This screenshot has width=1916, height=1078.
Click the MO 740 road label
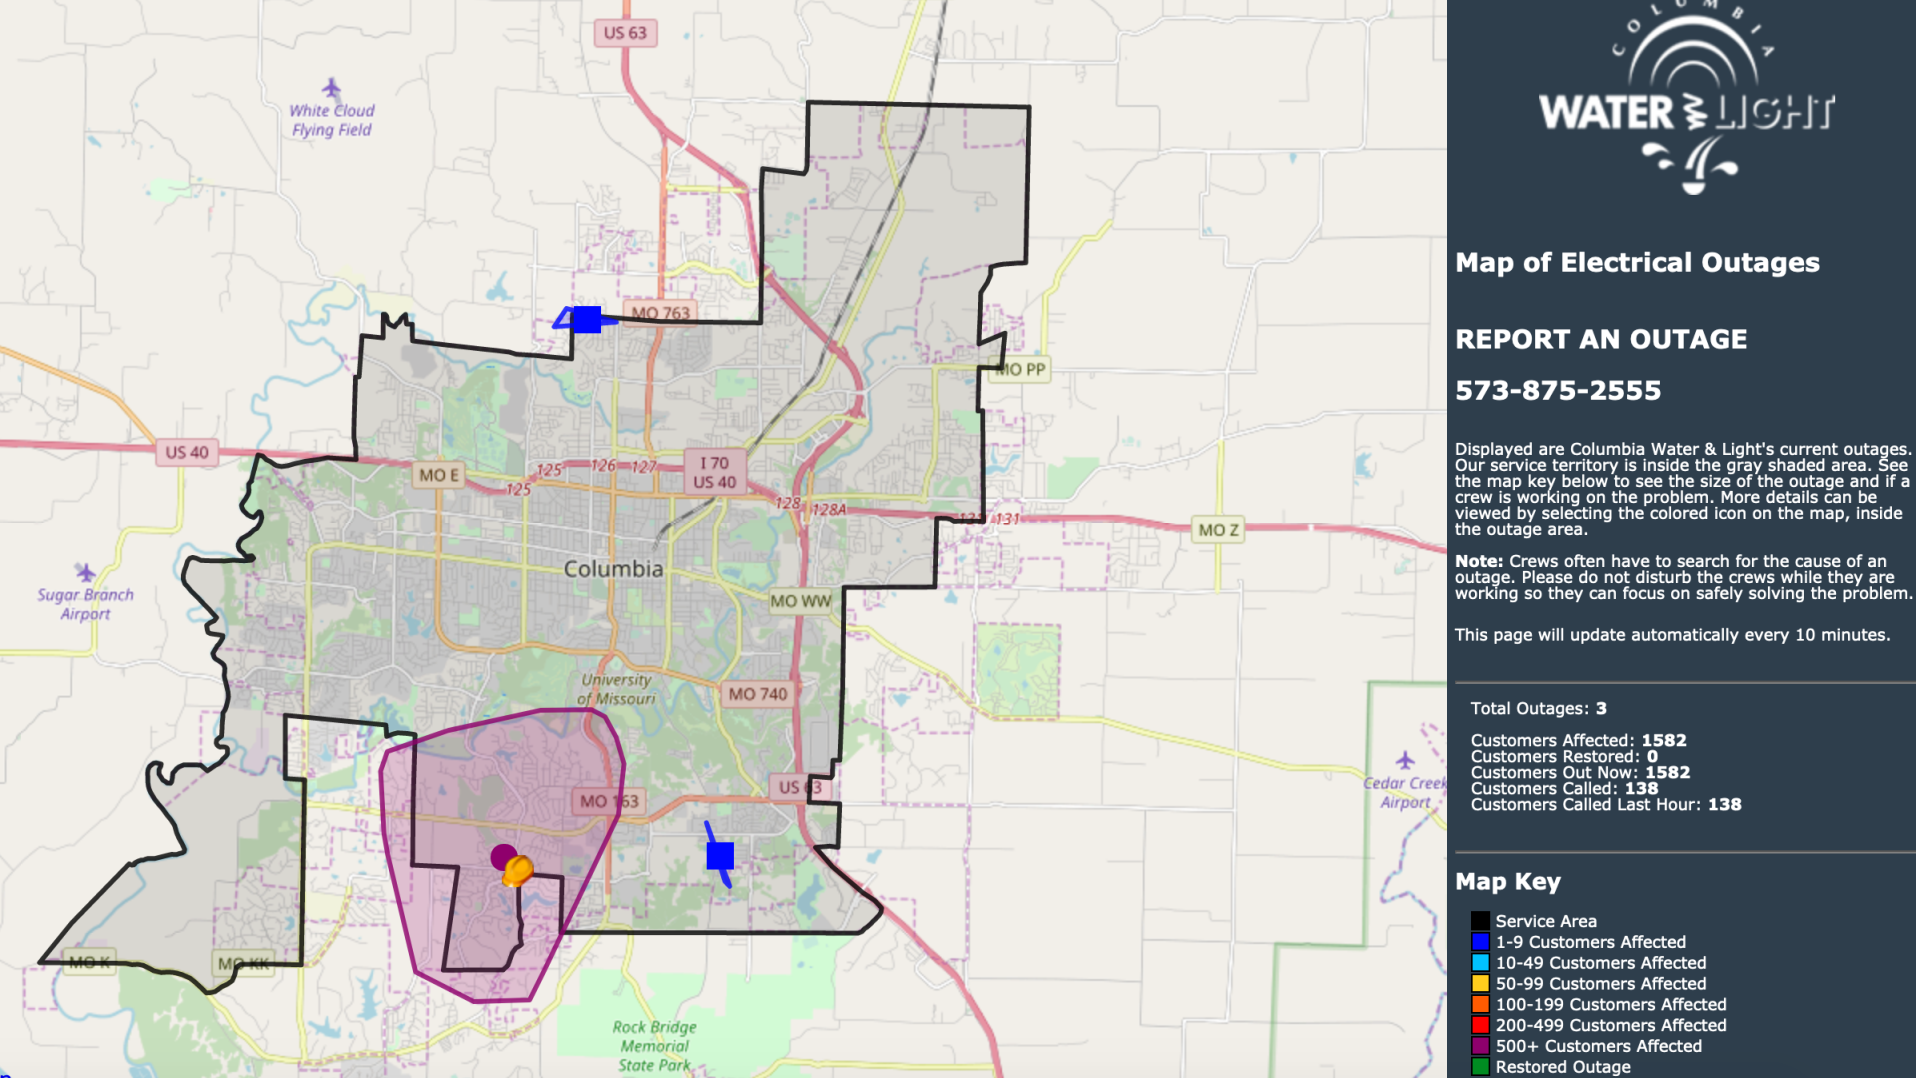[x=757, y=694]
